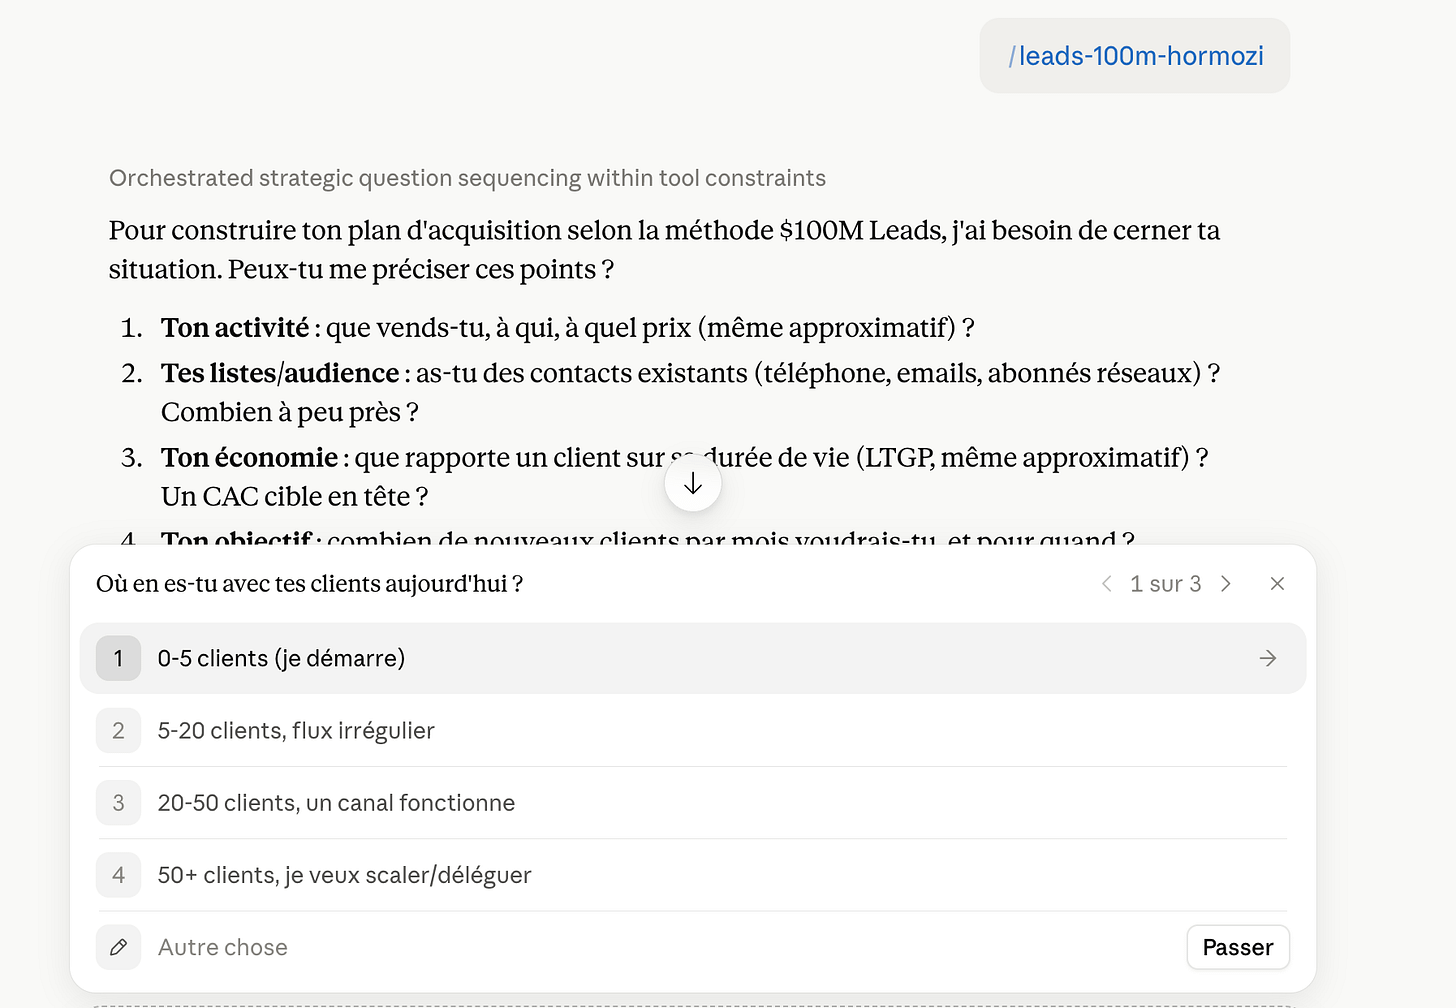Close the question panel with X
Image resolution: width=1456 pixels, height=1008 pixels.
point(1277,584)
